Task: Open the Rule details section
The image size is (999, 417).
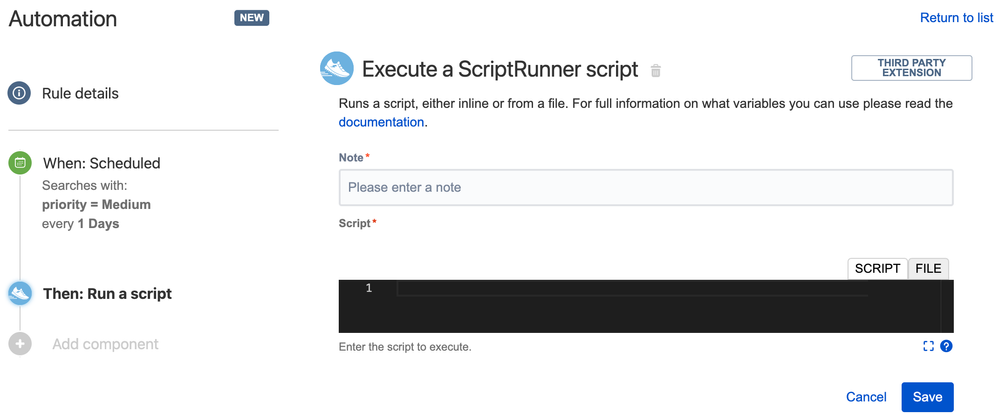Action: [80, 93]
